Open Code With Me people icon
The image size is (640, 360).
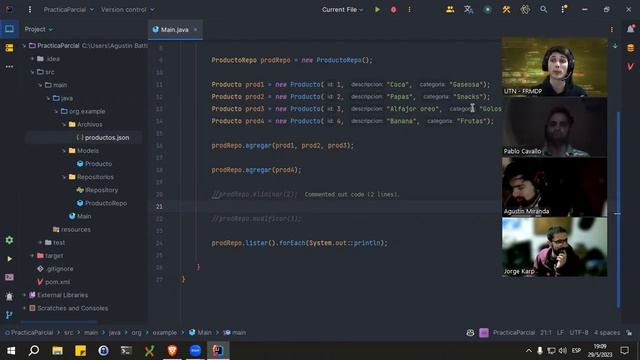click(450, 9)
